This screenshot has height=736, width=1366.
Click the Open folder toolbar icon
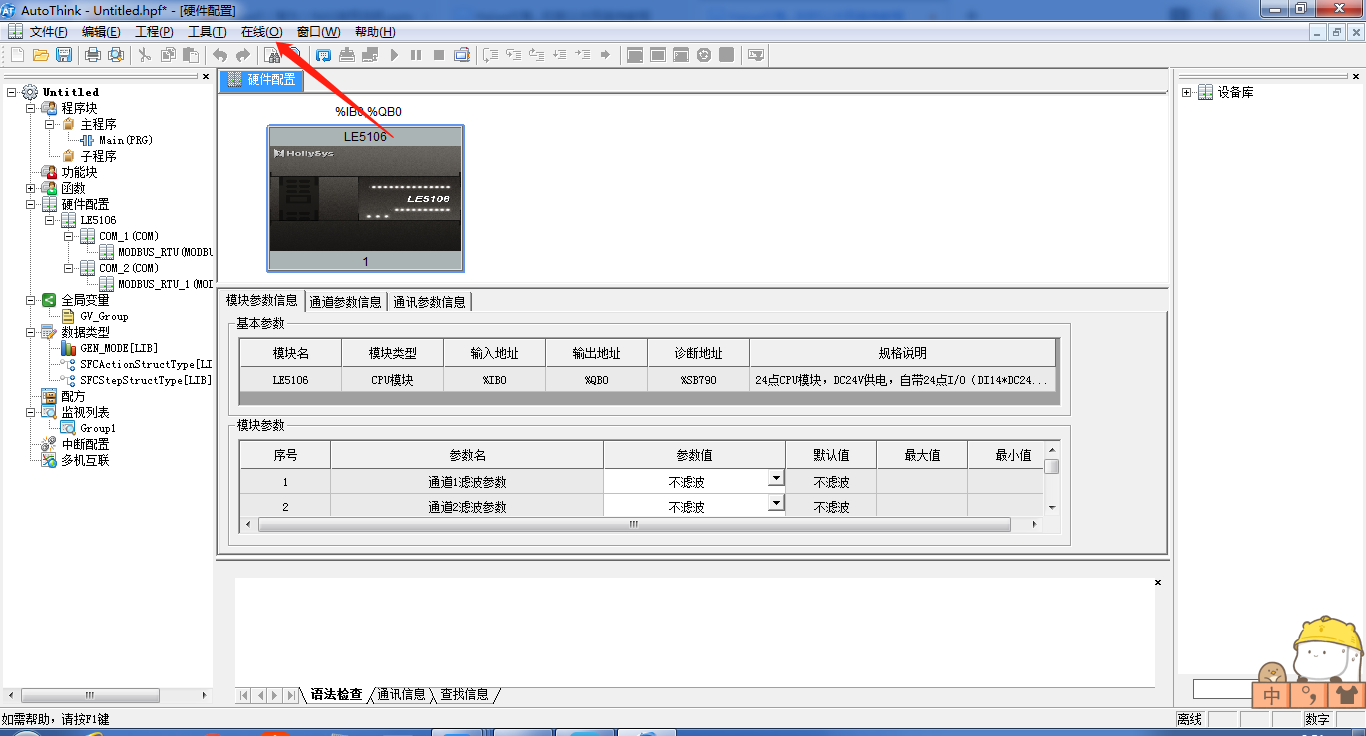[x=41, y=55]
